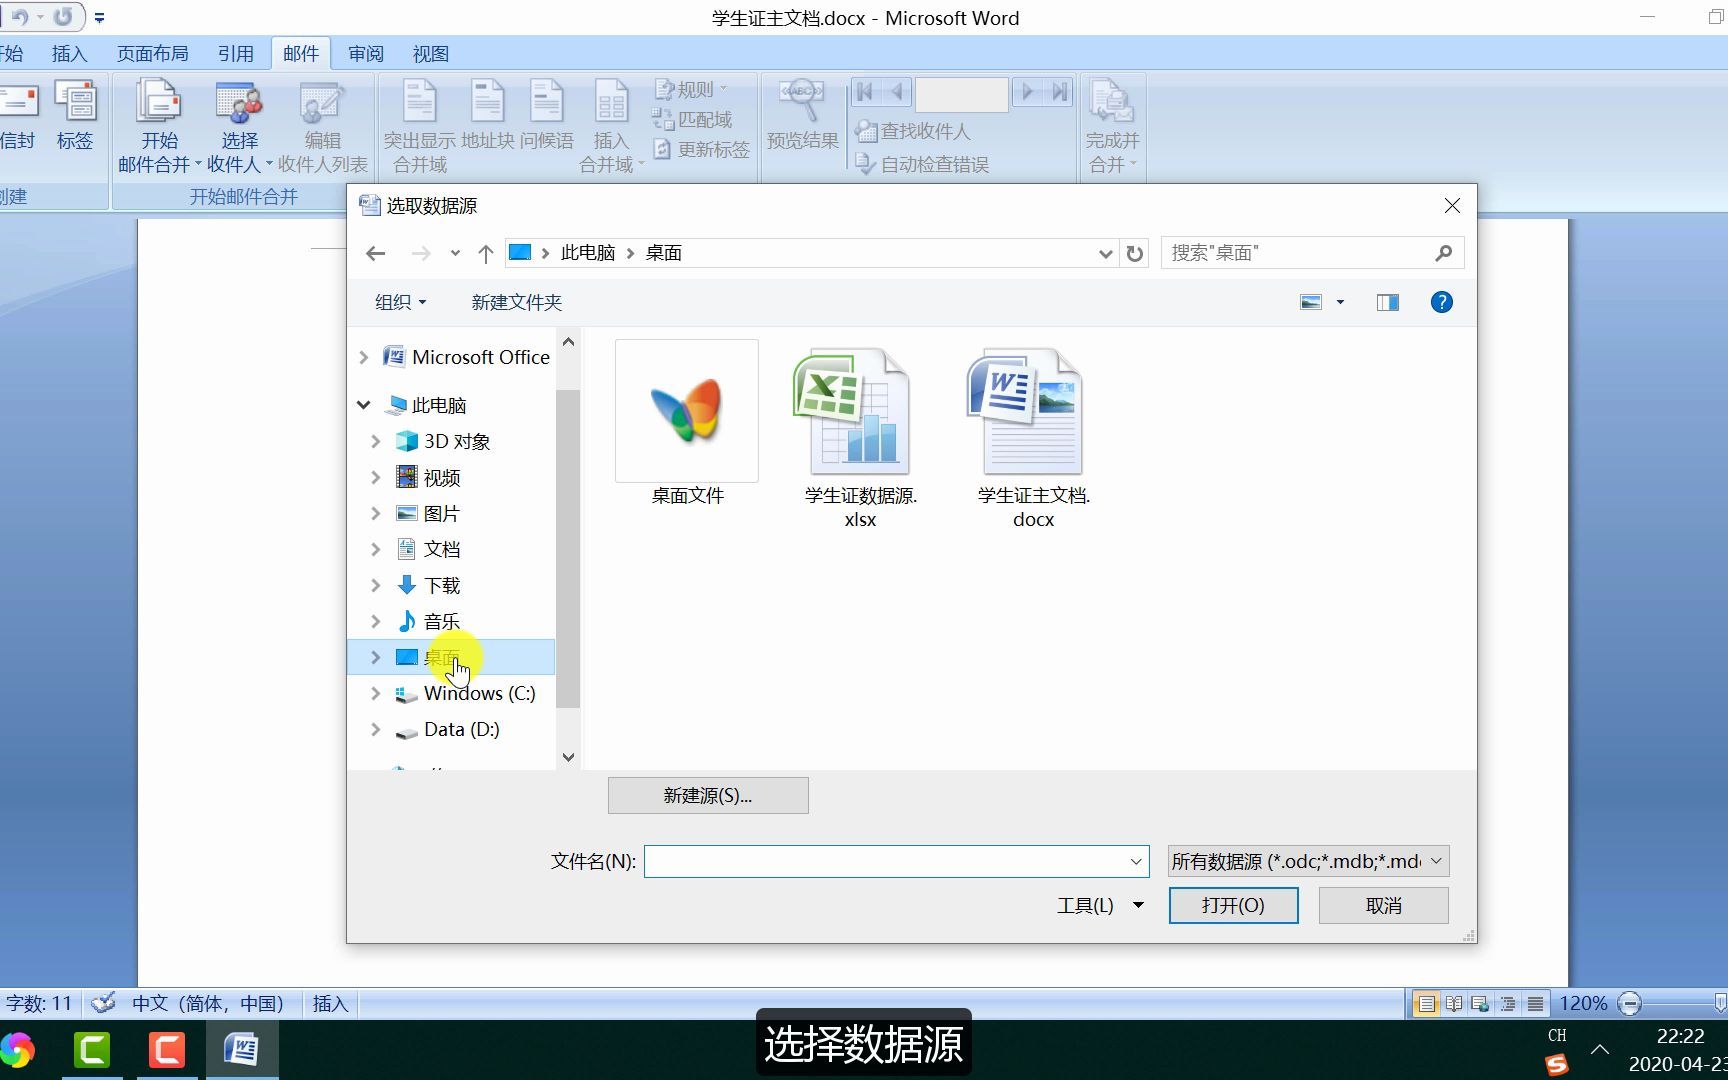Expand the Windows (C:) tree node

click(376, 693)
